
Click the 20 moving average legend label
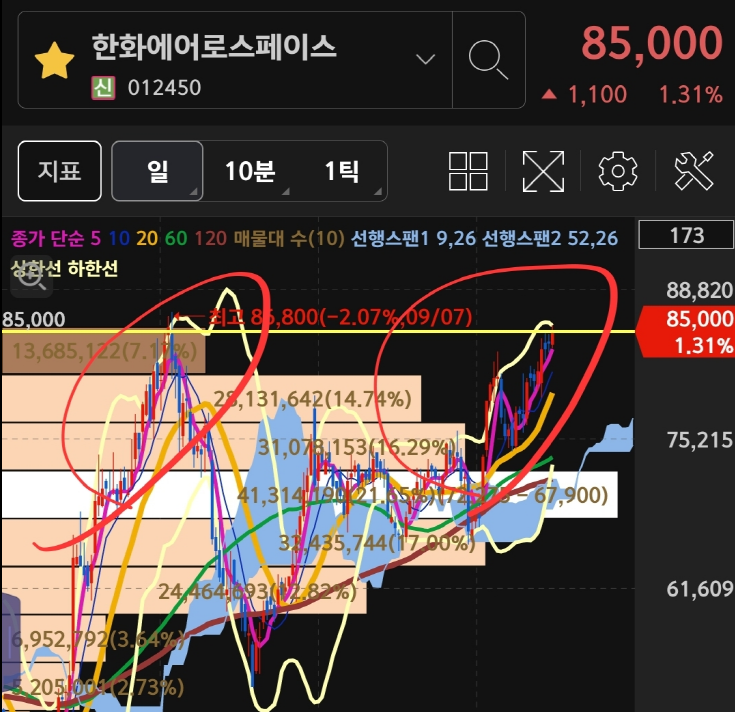point(147,239)
